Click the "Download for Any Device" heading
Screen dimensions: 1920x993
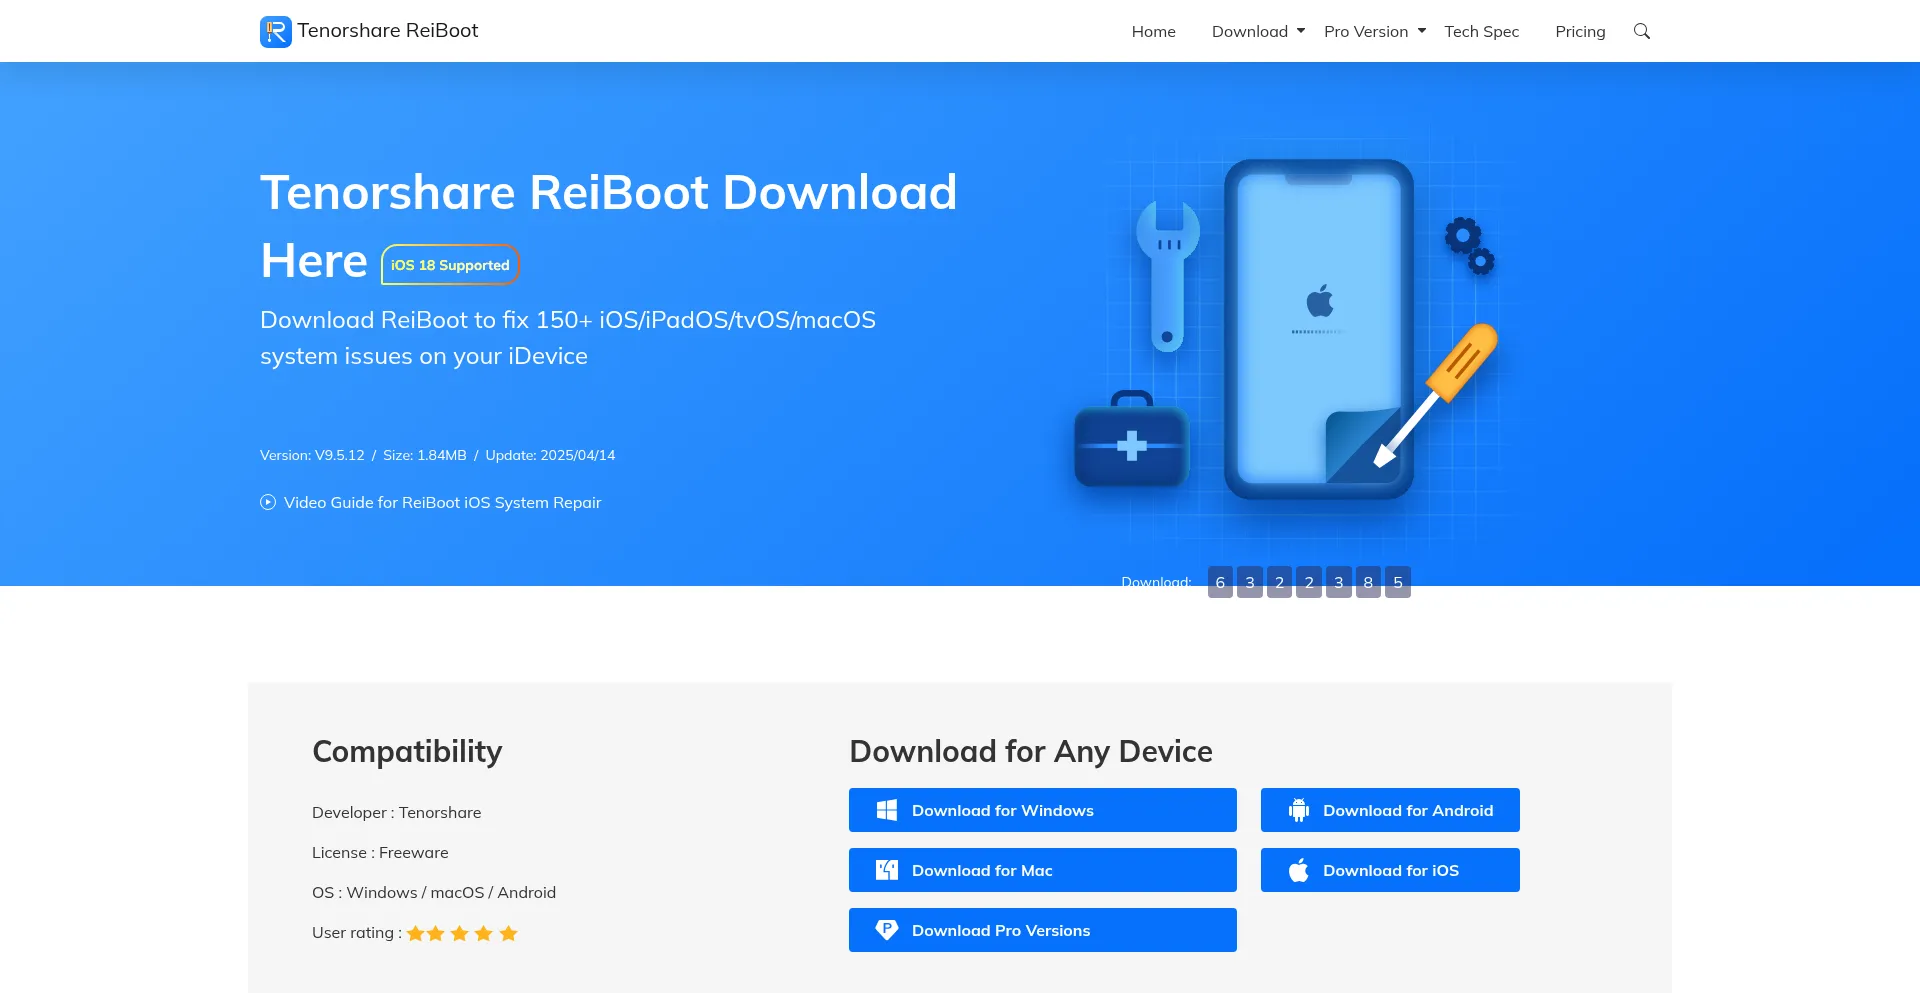(1031, 751)
